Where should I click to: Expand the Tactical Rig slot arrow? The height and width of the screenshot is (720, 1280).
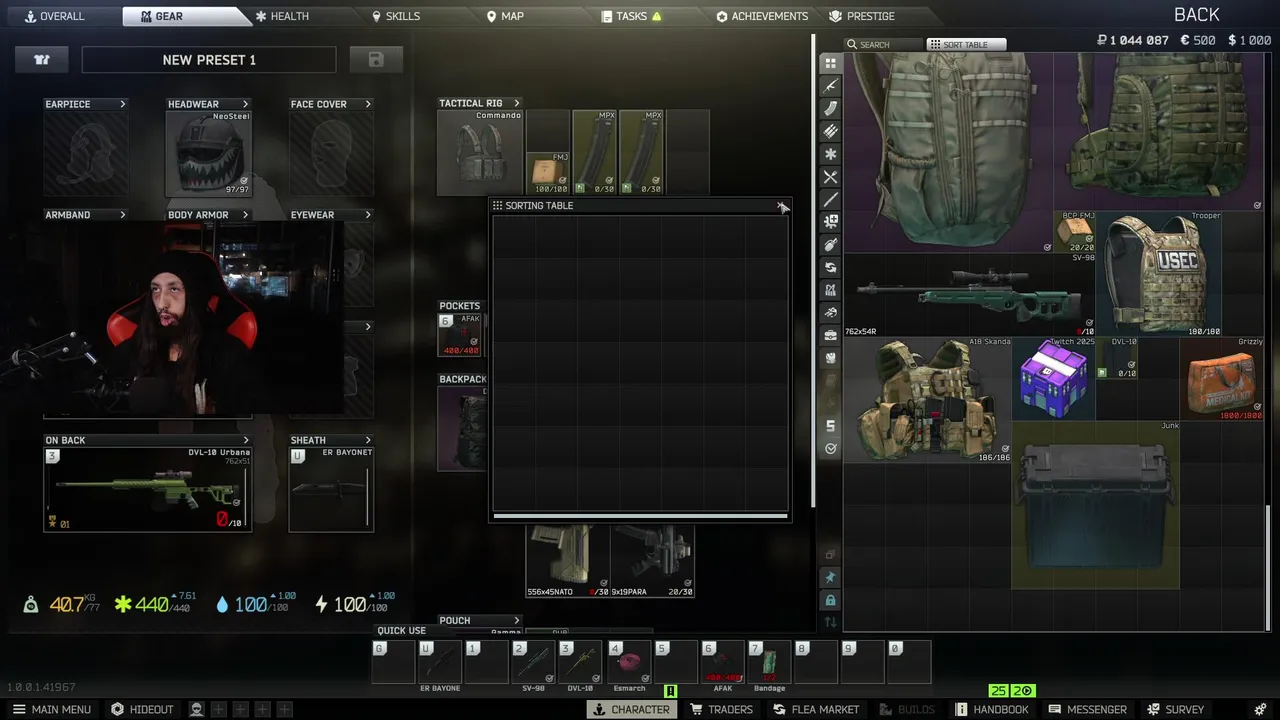coord(517,103)
